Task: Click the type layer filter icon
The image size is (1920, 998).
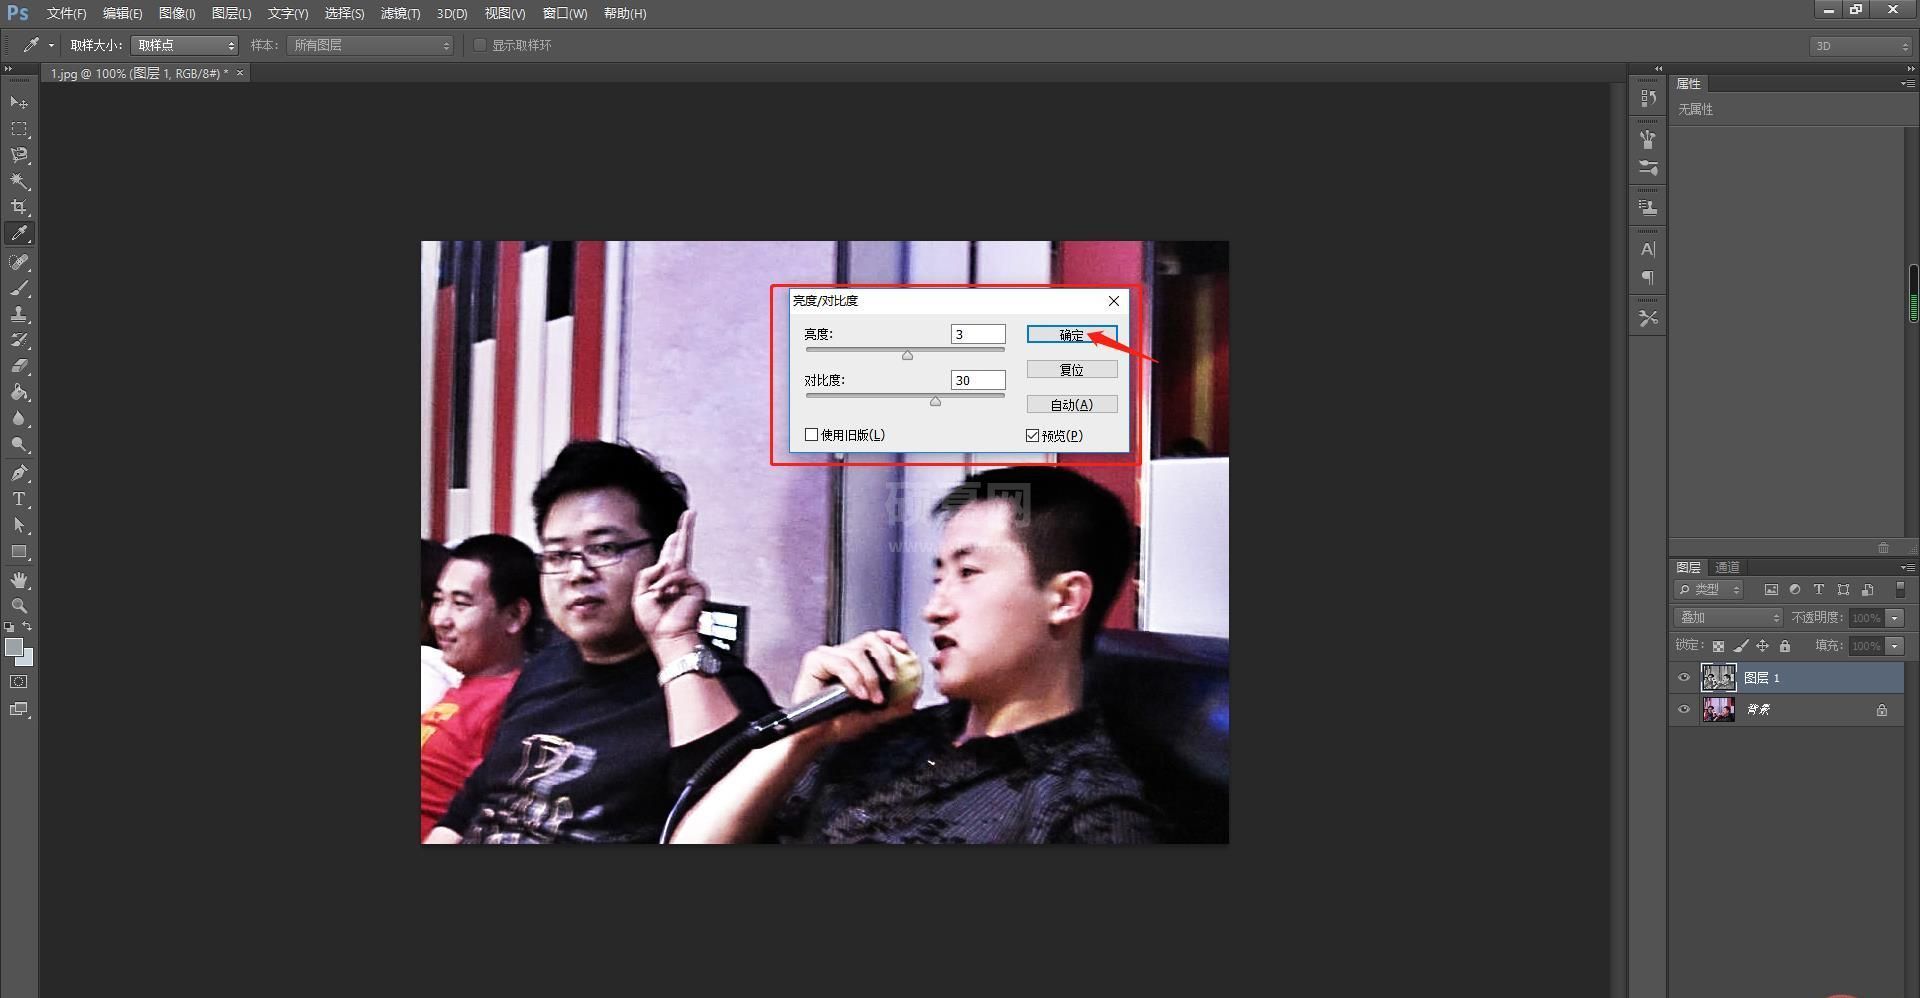Action: pyautogui.click(x=1819, y=590)
